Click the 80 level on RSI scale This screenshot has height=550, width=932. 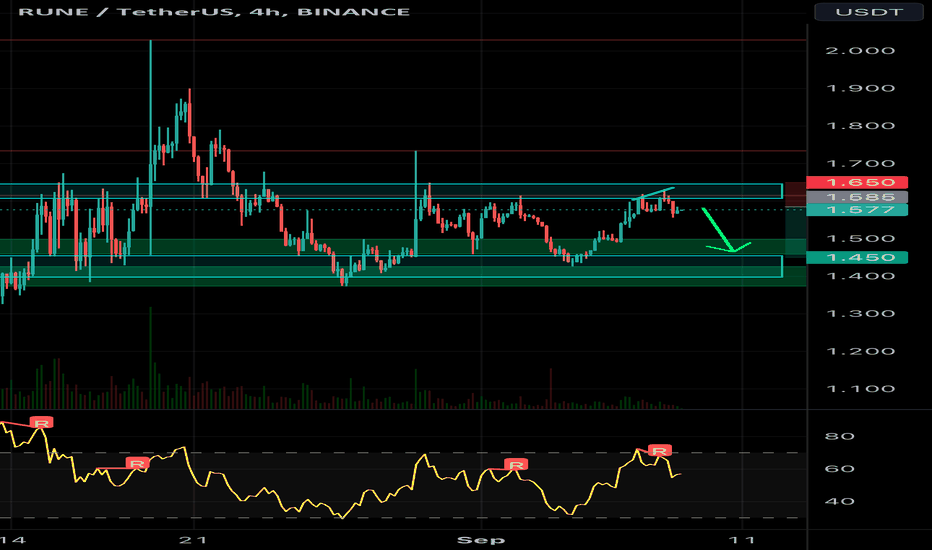coord(840,436)
